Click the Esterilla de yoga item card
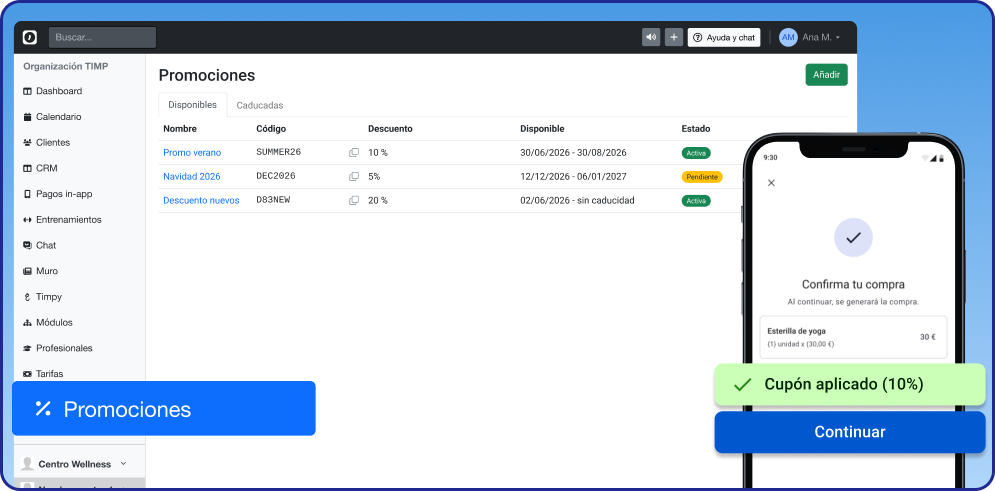The height and width of the screenshot is (491, 995). (x=853, y=337)
